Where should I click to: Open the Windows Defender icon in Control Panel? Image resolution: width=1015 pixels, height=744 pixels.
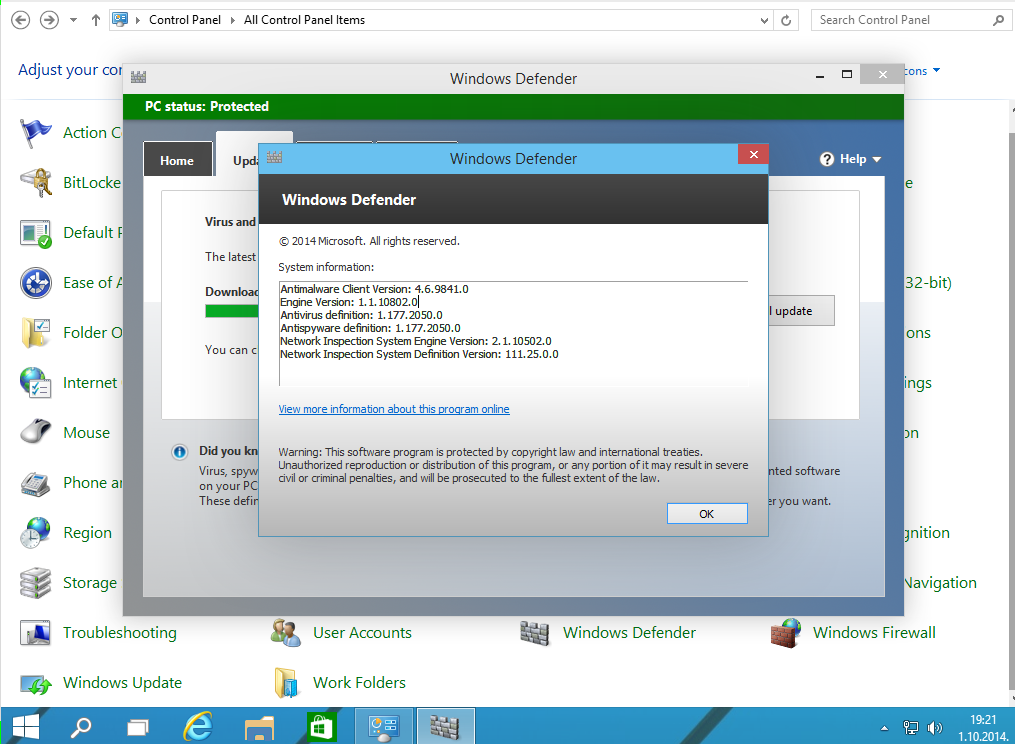click(x=535, y=633)
